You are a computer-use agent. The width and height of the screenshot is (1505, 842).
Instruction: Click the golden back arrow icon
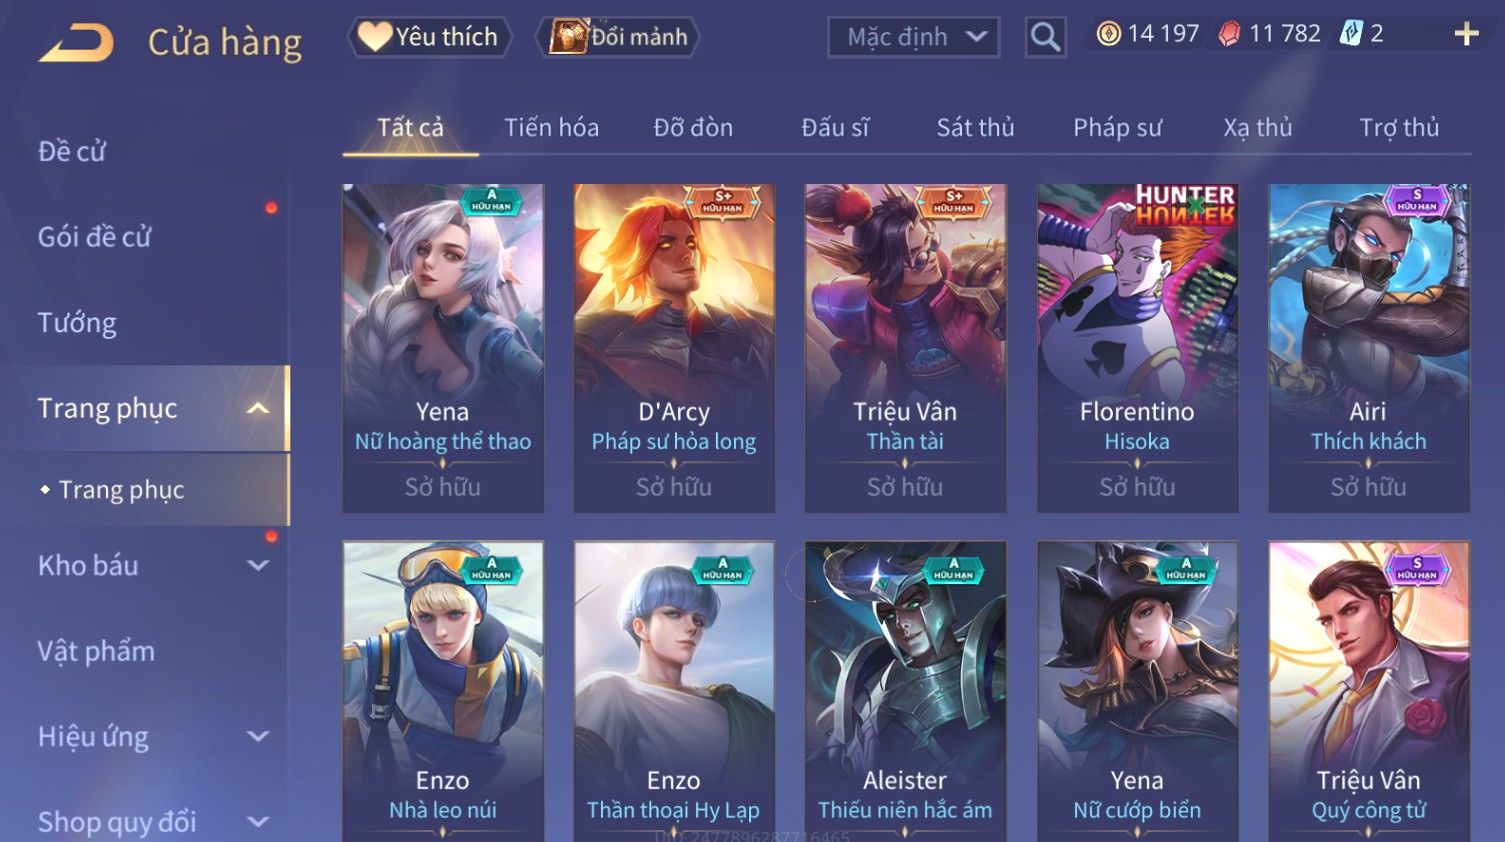point(77,42)
